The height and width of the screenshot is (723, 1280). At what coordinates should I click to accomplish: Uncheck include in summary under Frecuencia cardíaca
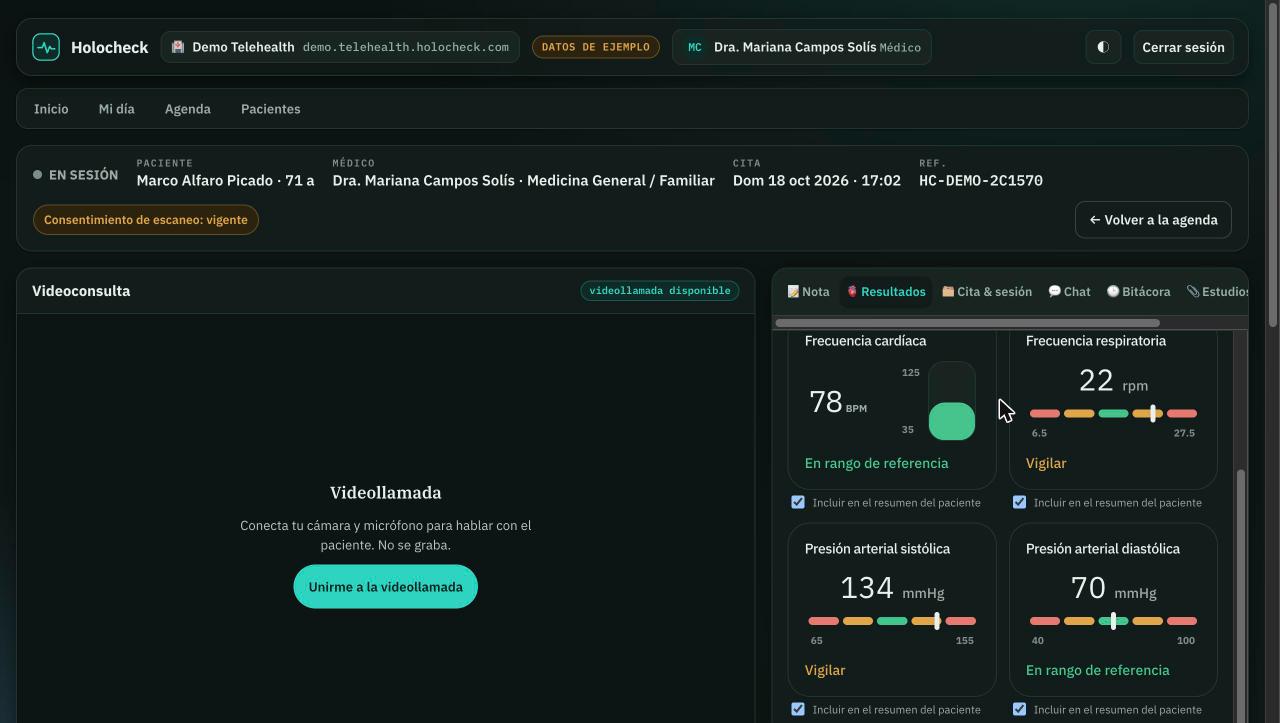tap(798, 502)
